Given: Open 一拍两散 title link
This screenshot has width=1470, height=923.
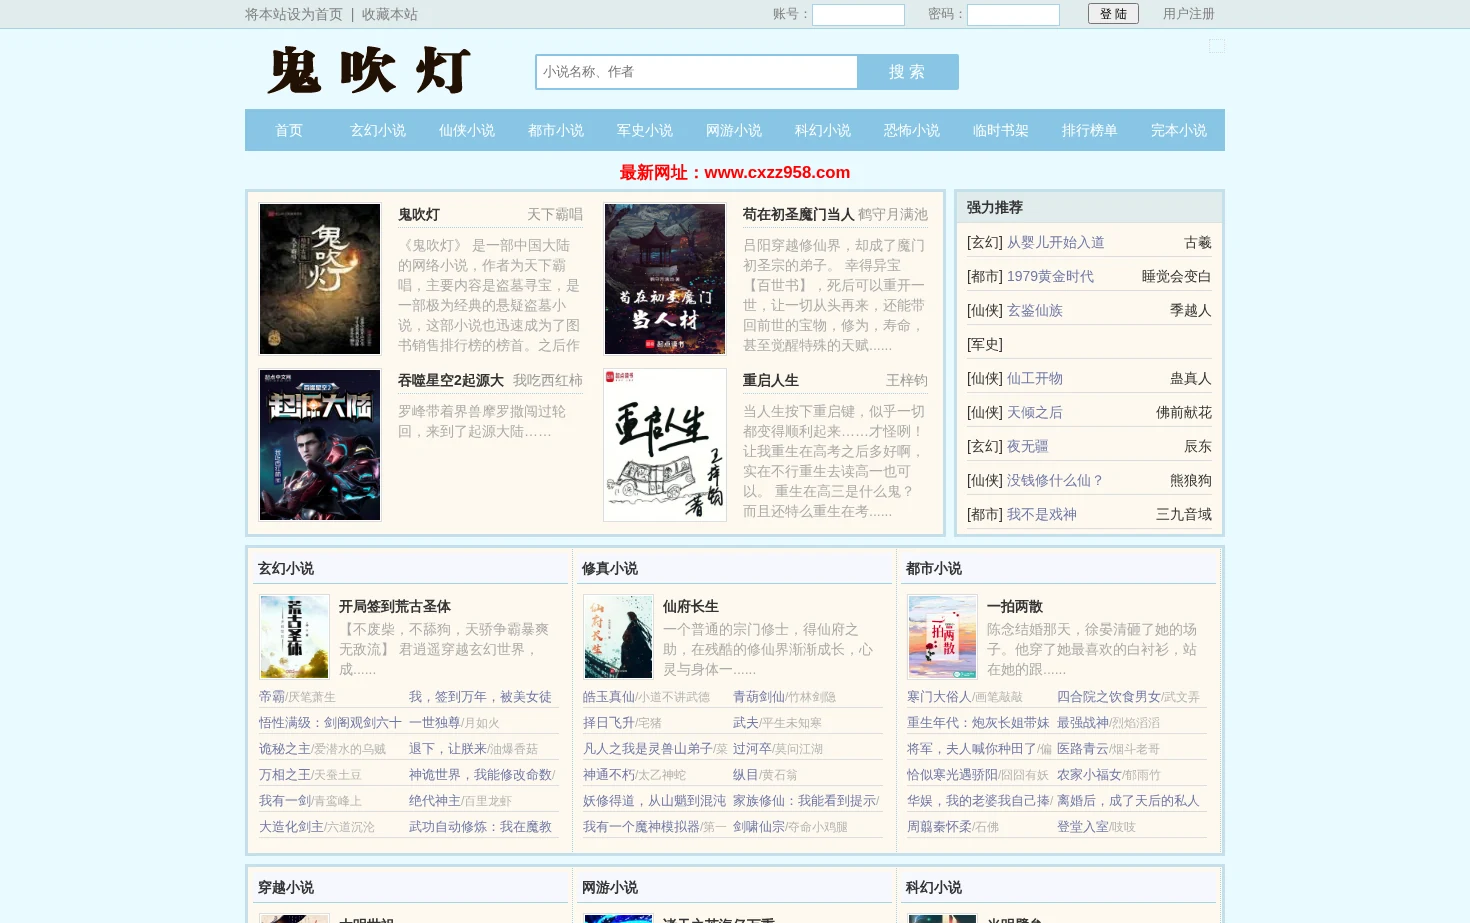Looking at the screenshot, I should (x=1015, y=606).
